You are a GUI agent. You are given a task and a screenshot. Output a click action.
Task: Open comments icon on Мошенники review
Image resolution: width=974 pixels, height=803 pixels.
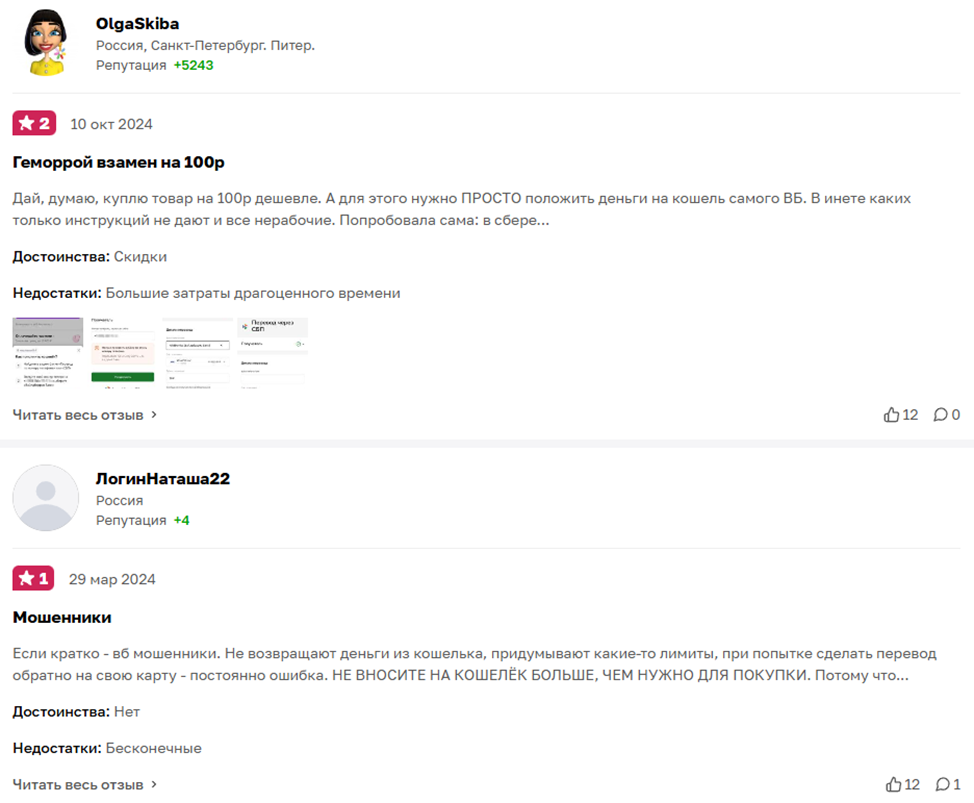(943, 784)
